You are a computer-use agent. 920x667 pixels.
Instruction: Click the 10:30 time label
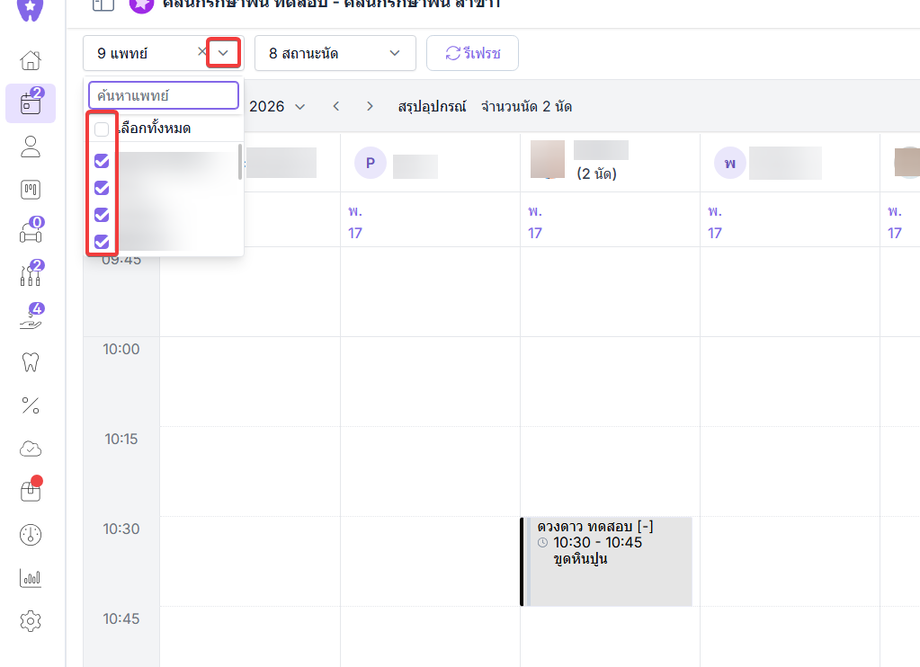coord(121,529)
